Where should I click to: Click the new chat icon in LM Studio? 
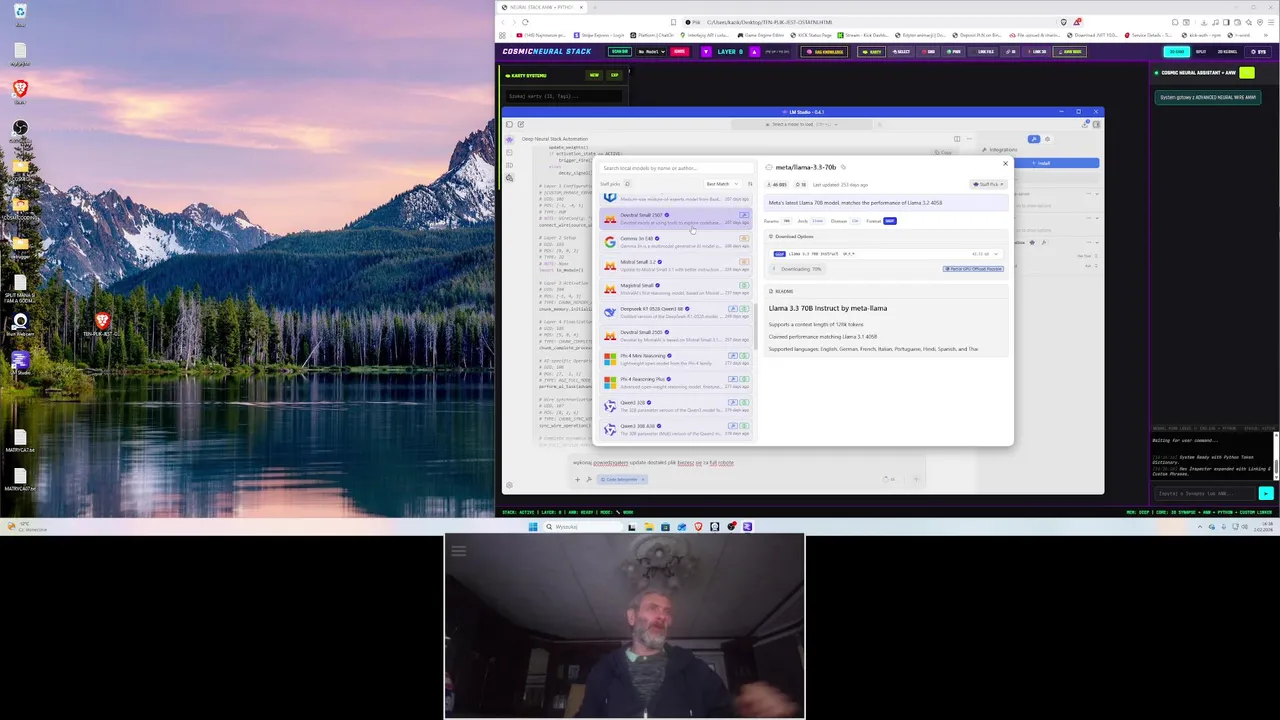click(x=521, y=124)
